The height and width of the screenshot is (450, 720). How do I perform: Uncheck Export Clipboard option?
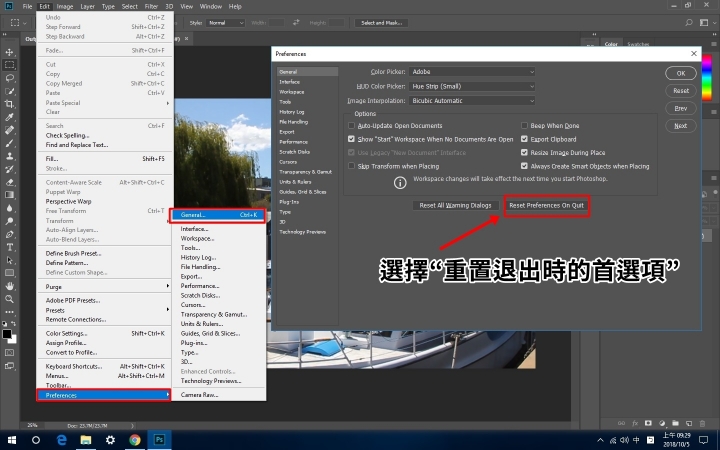coord(524,139)
